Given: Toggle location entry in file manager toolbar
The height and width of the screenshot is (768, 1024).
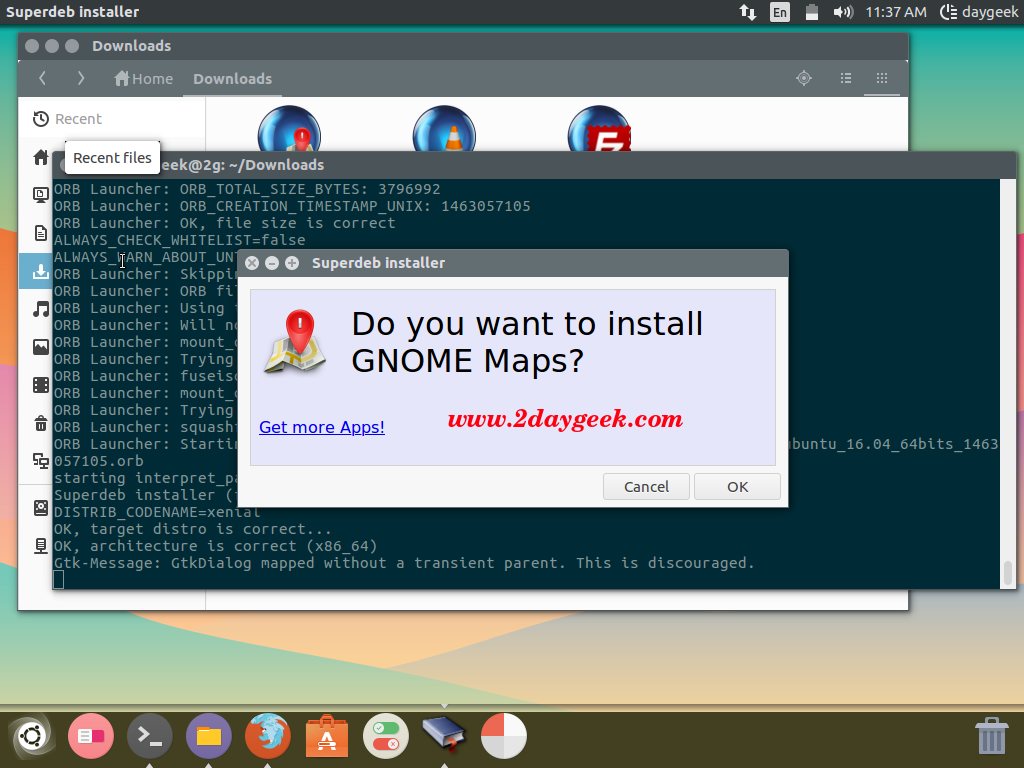Looking at the screenshot, I should (804, 78).
